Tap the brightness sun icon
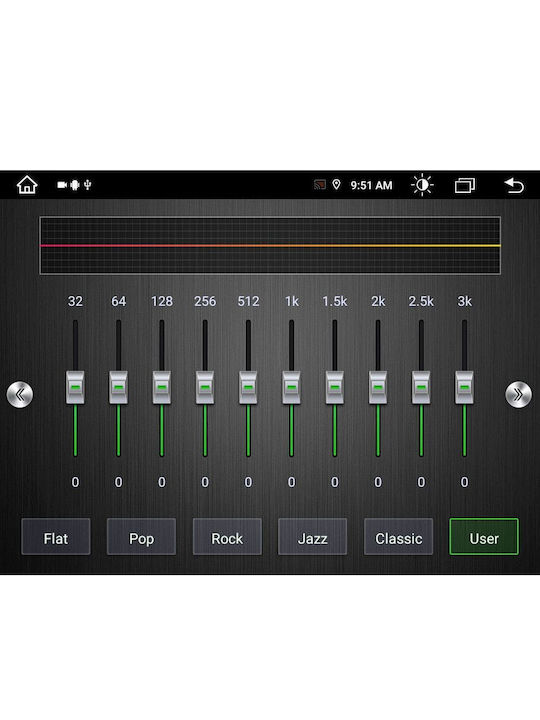This screenshot has height=720, width=540. [422, 185]
